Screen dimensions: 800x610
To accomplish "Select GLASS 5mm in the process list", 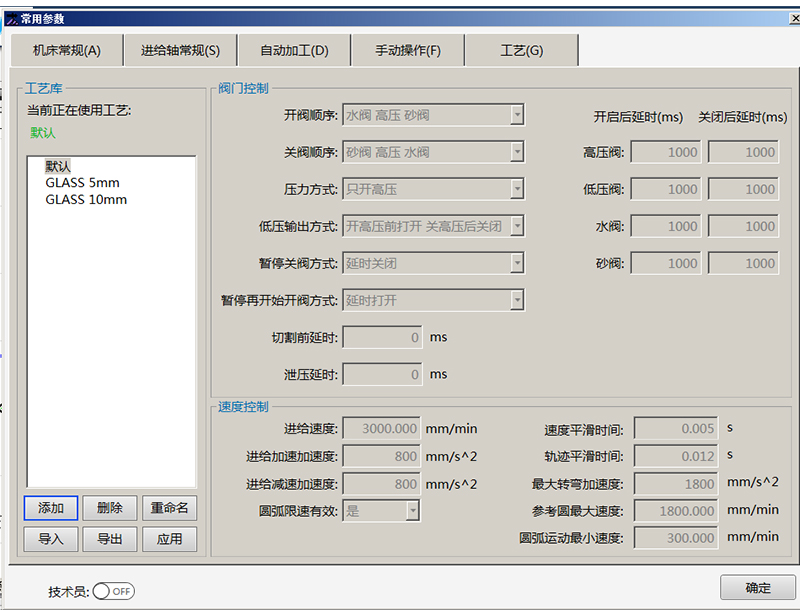I will coord(82,183).
